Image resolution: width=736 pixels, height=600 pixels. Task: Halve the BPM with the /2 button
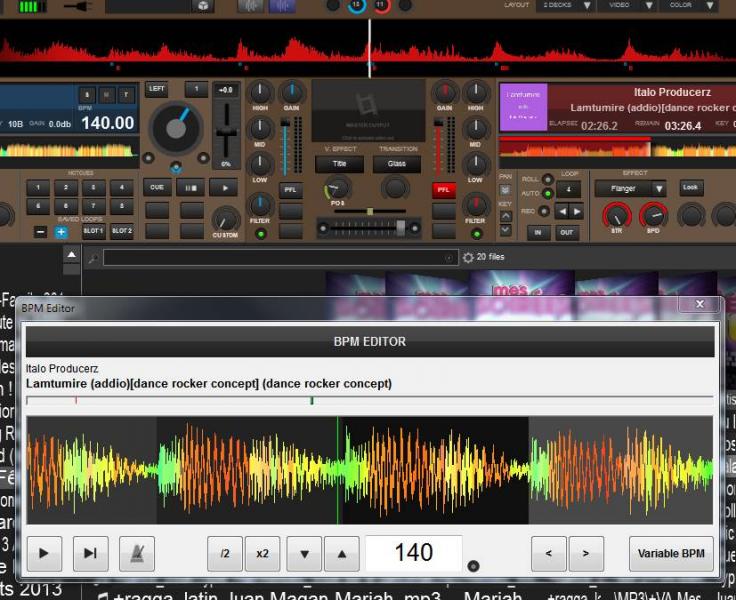[225, 553]
